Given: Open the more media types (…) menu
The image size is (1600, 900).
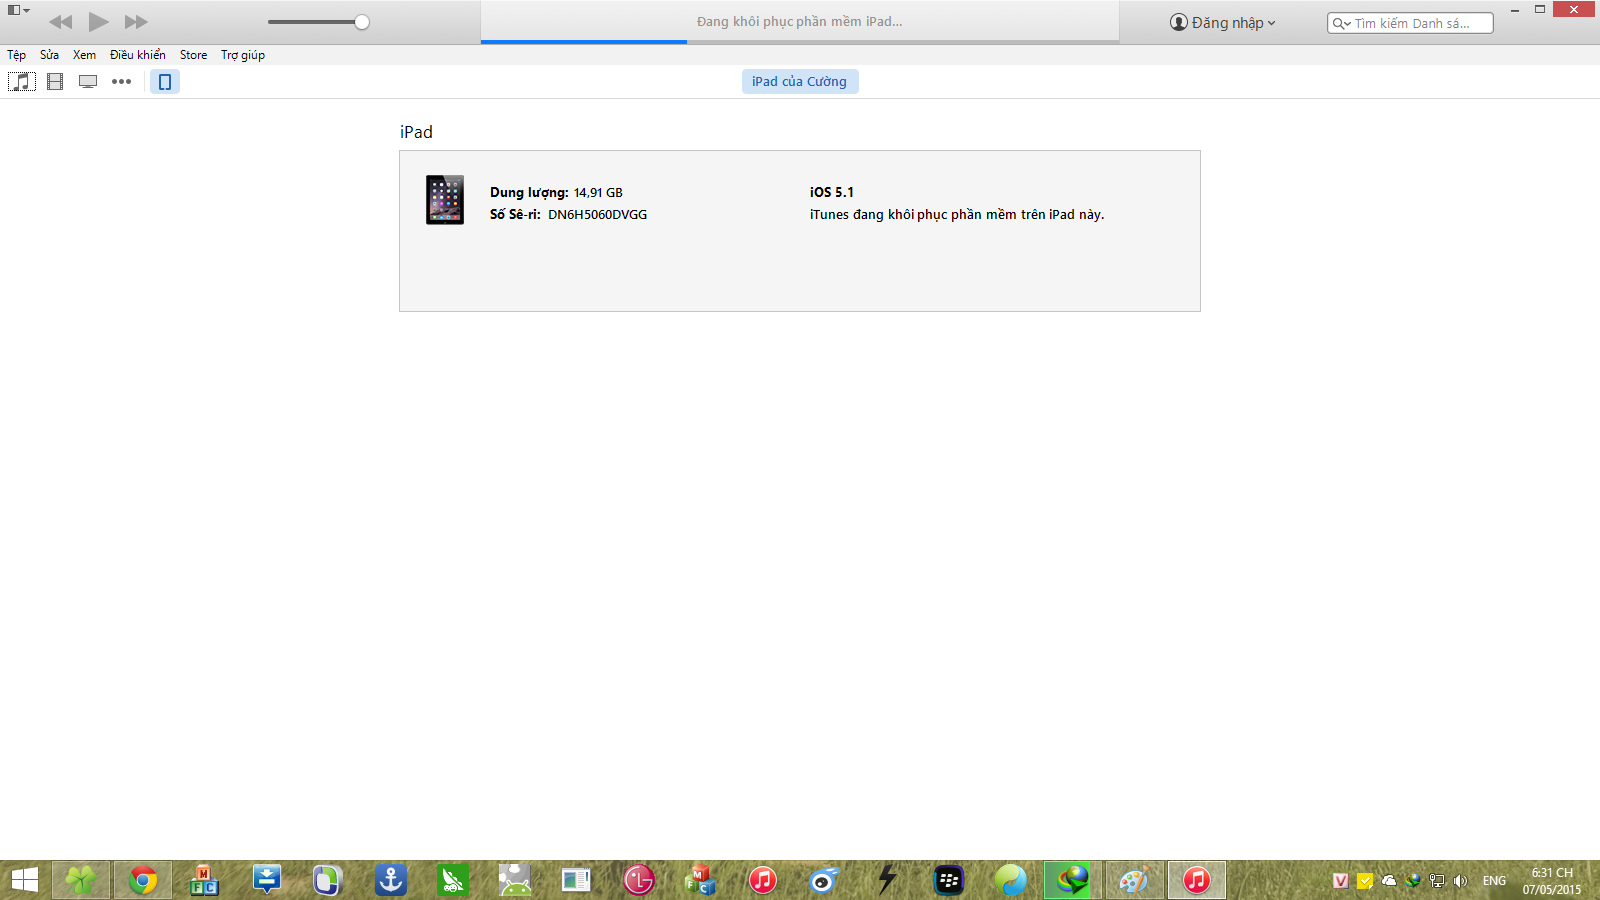Looking at the screenshot, I should 121,82.
